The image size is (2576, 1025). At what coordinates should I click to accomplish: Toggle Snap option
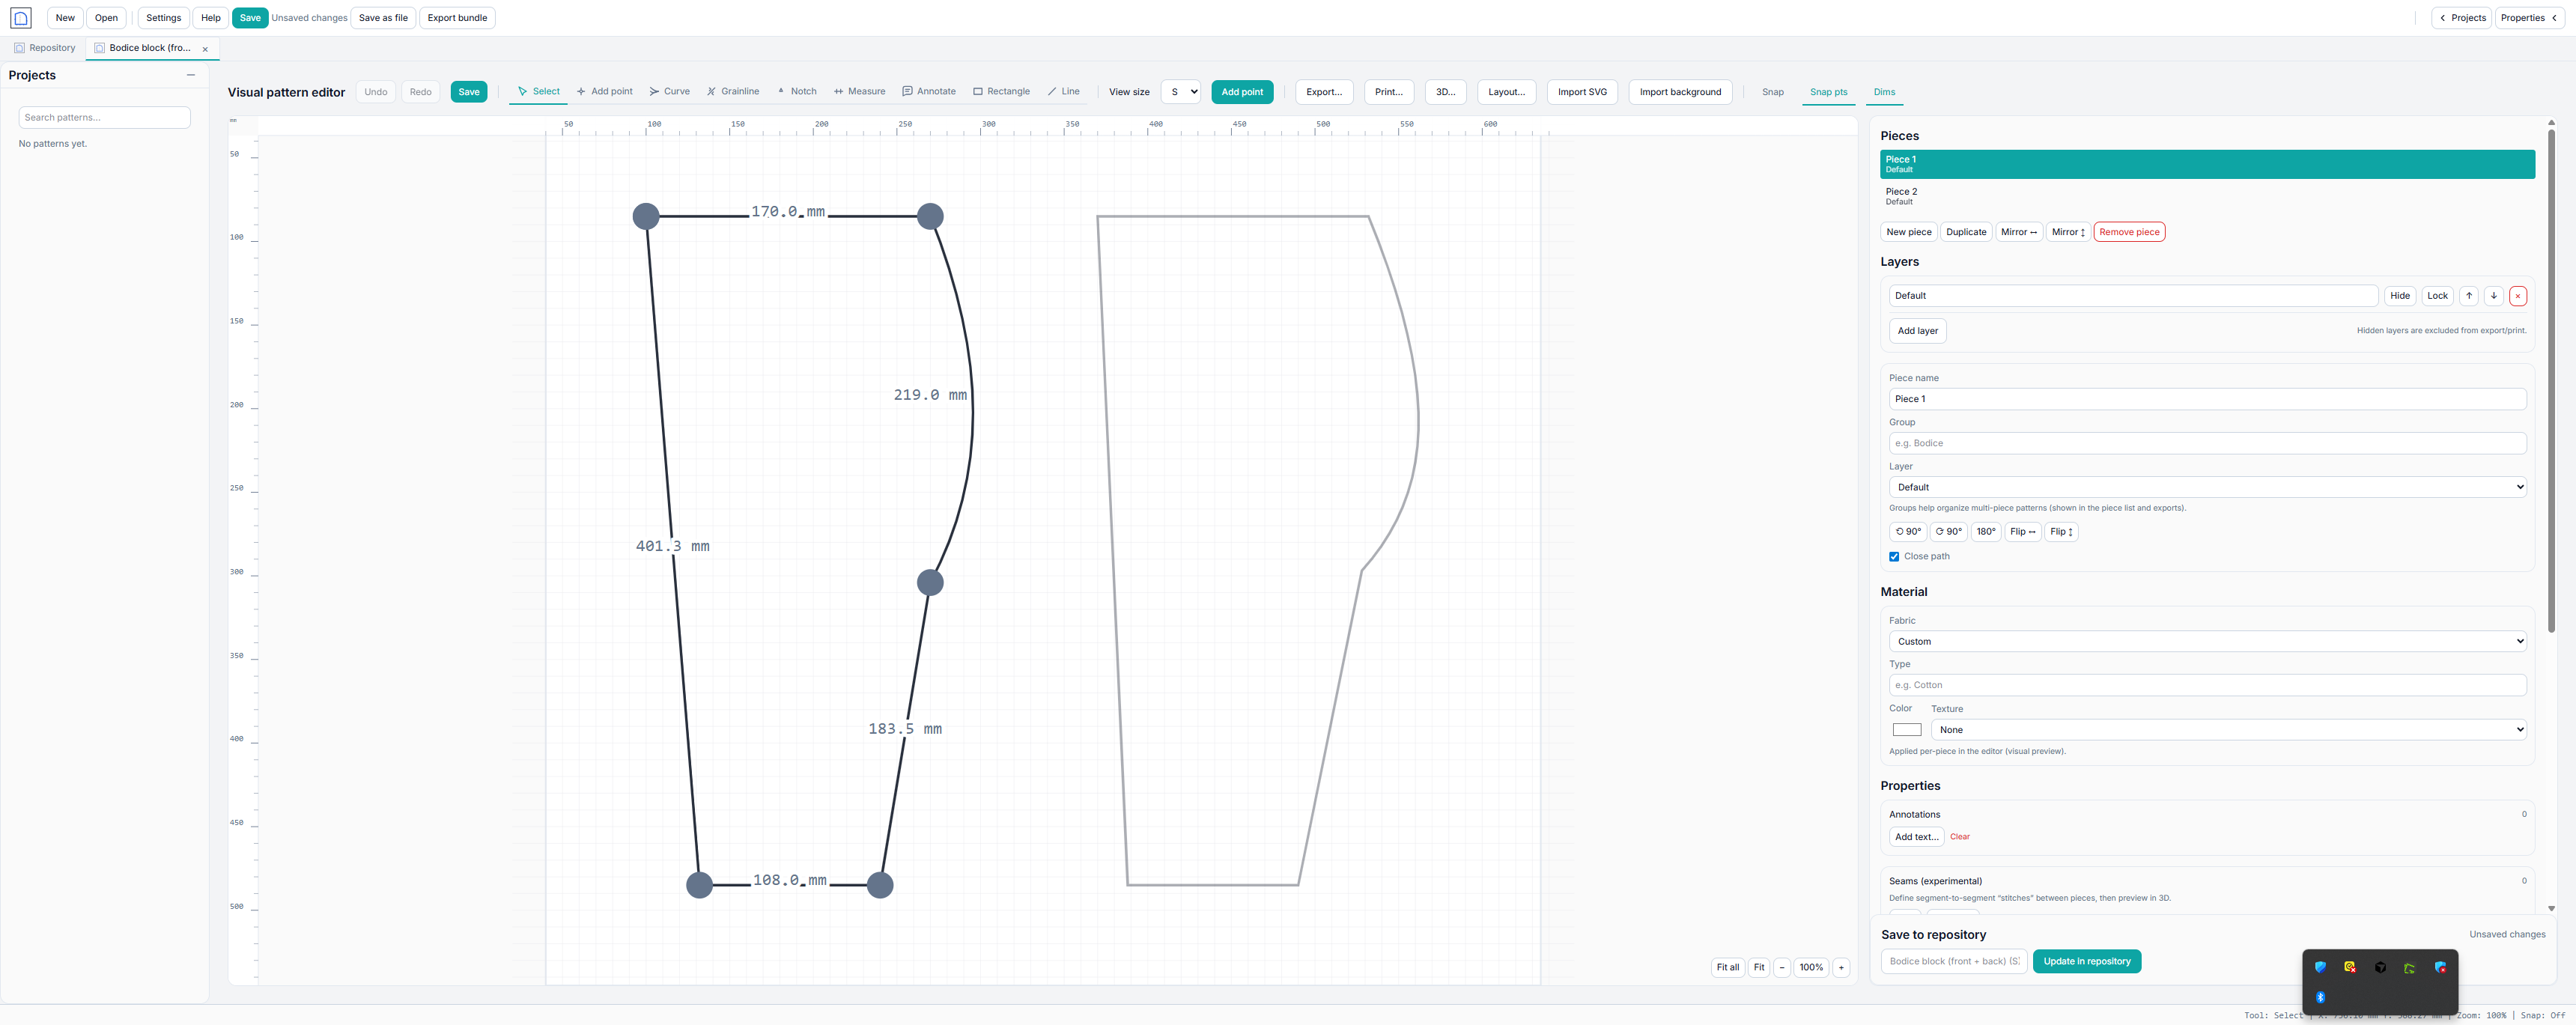[x=1772, y=92]
